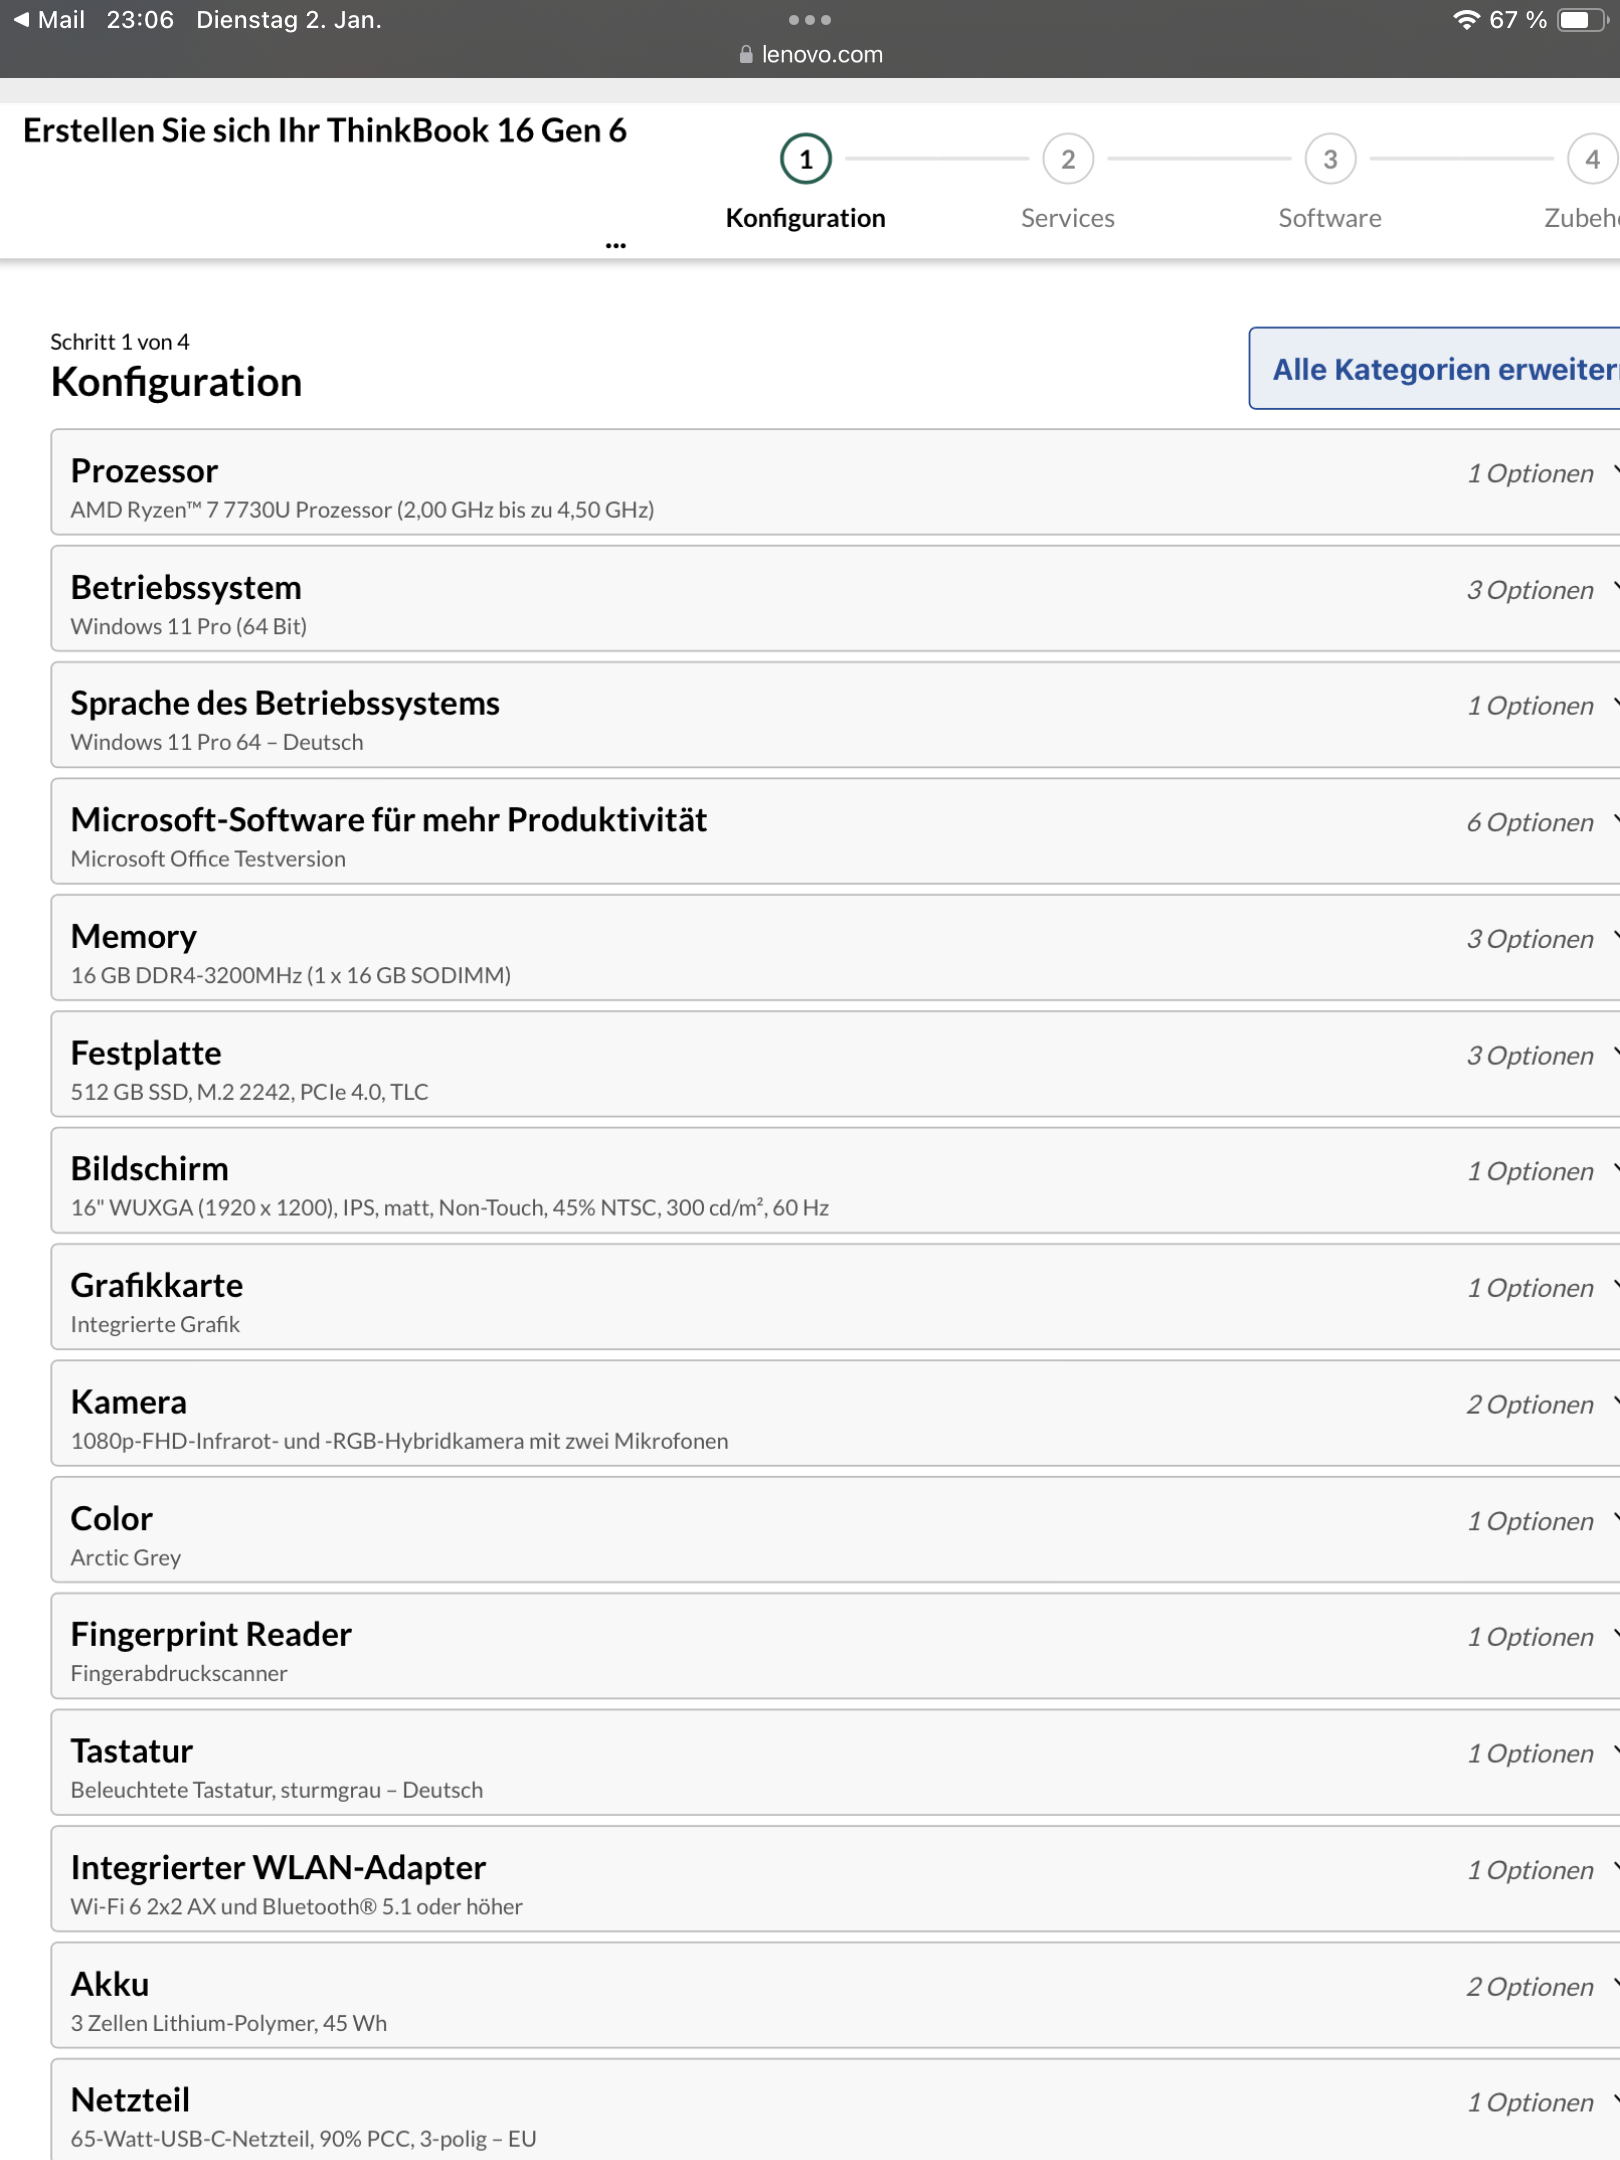Expand the Bildschirm section

835,1181
